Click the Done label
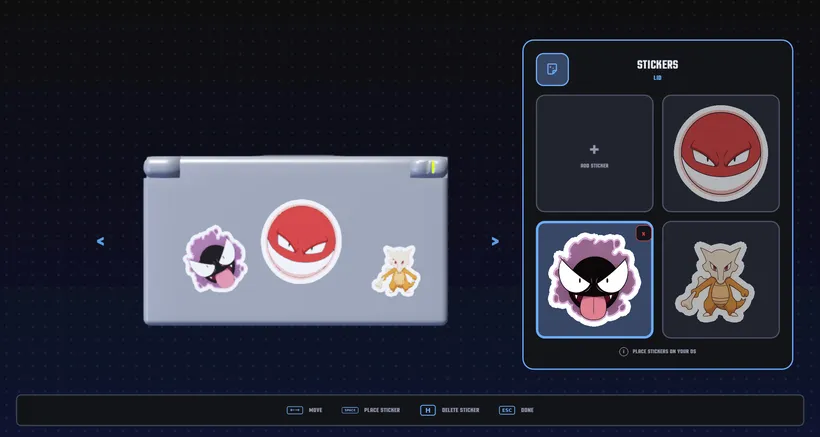 point(527,410)
